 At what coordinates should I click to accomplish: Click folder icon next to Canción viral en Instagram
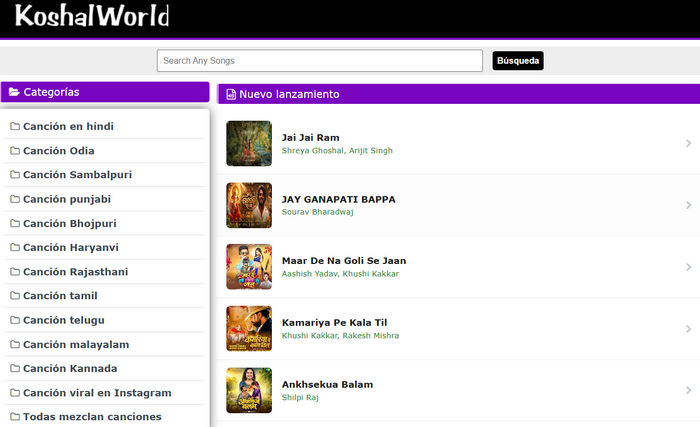15,393
